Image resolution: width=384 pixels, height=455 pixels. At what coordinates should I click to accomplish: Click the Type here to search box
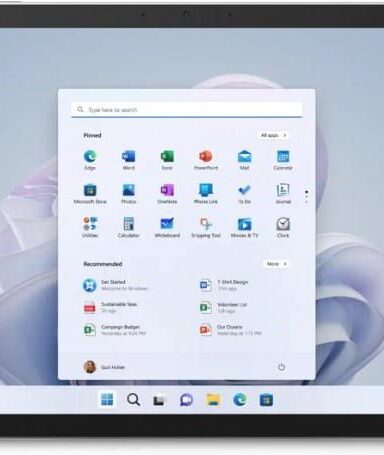pos(187,109)
